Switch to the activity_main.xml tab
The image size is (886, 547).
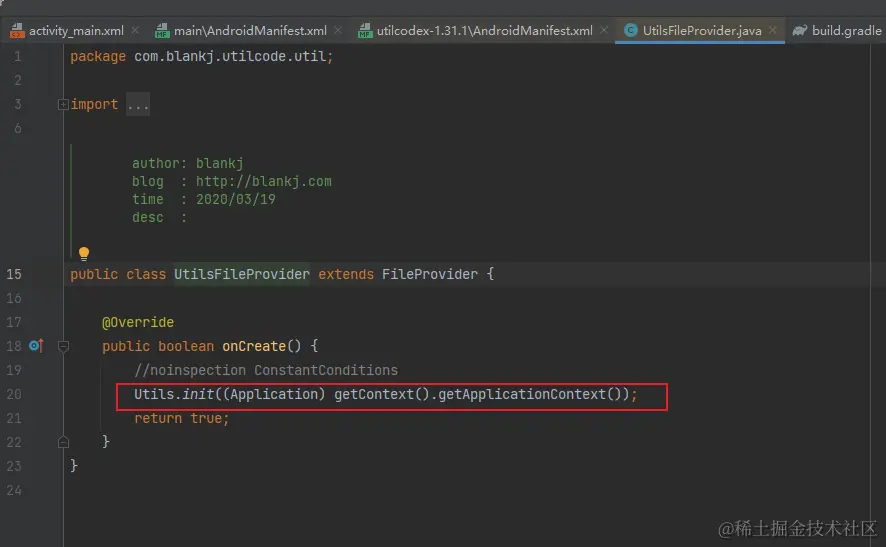[76, 31]
